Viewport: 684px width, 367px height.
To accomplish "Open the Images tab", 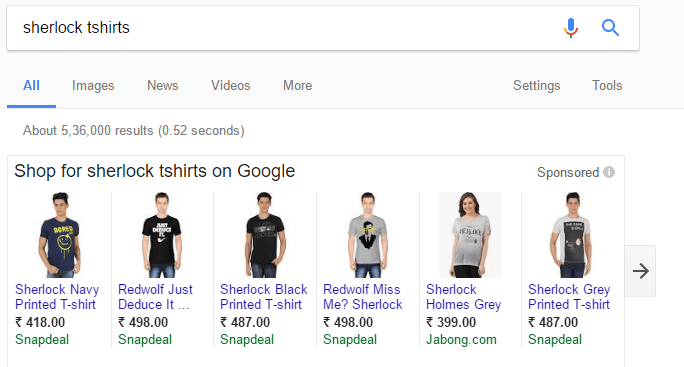I will pos(93,86).
